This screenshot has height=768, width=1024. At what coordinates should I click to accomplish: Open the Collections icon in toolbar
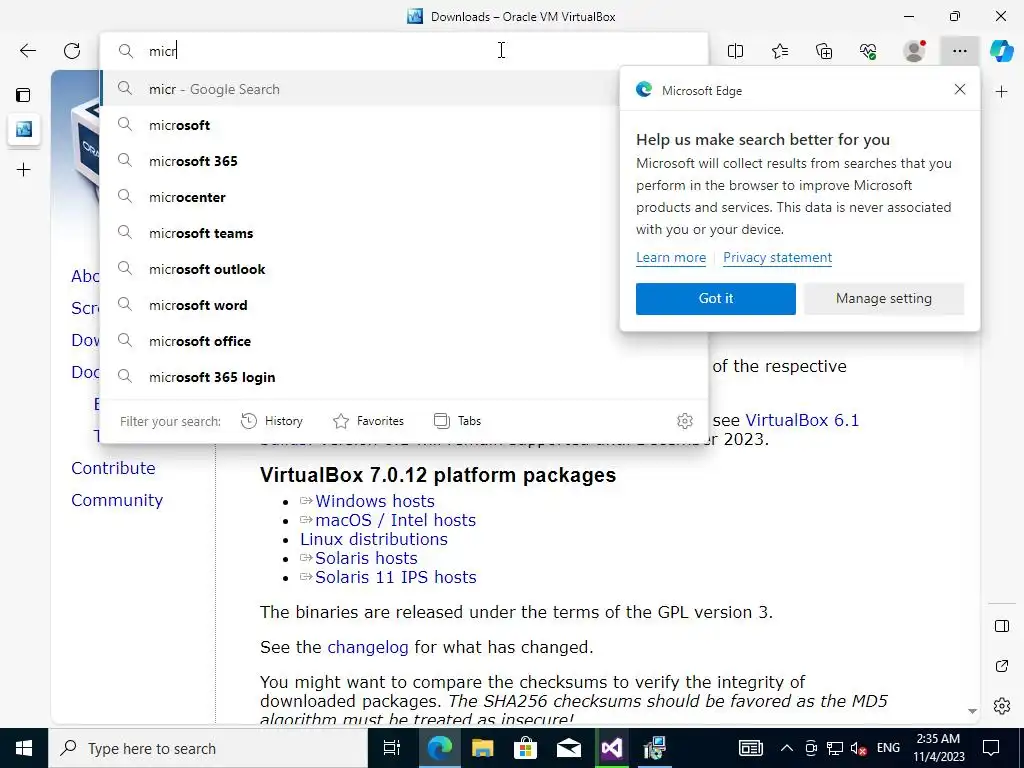(824, 51)
